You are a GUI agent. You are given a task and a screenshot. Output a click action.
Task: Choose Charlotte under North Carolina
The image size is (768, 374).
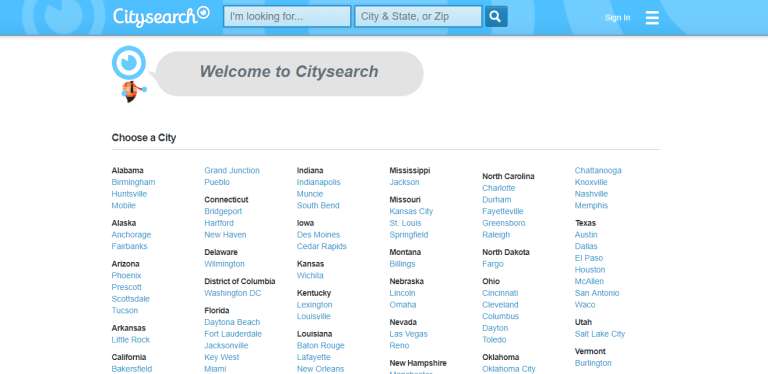pos(499,188)
